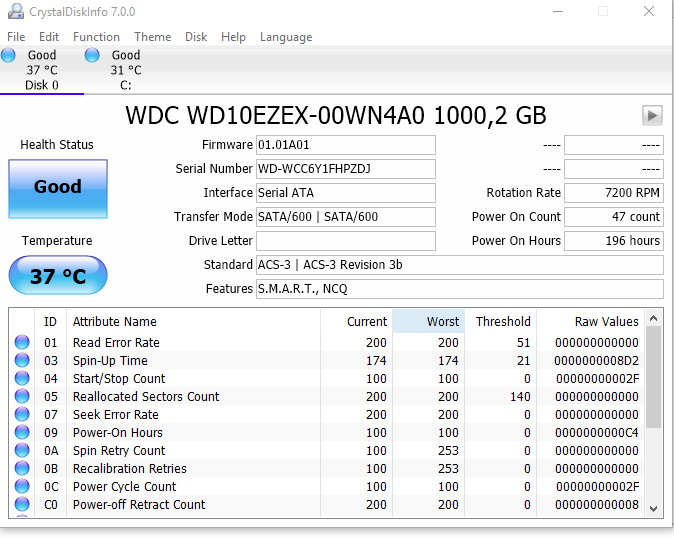This screenshot has width=674, height=538.
Task: Open the Help menu
Action: tap(233, 37)
